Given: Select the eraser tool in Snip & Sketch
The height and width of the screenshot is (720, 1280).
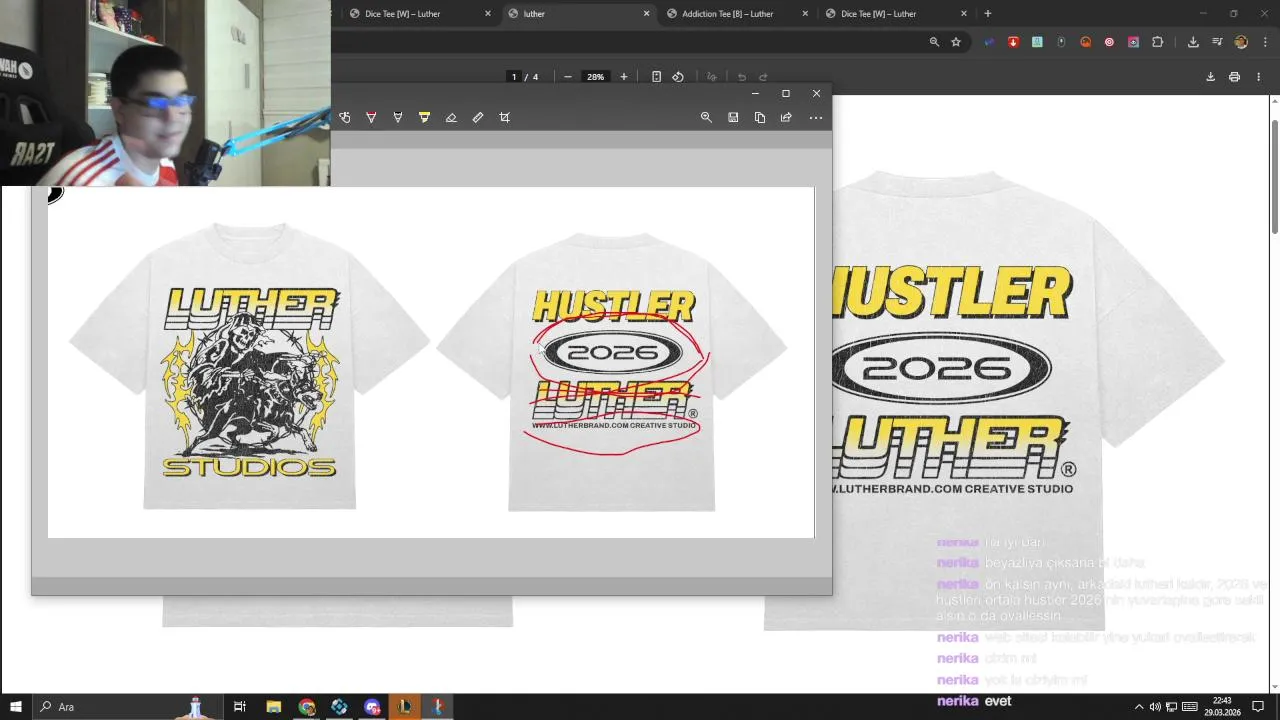Looking at the screenshot, I should 451,117.
